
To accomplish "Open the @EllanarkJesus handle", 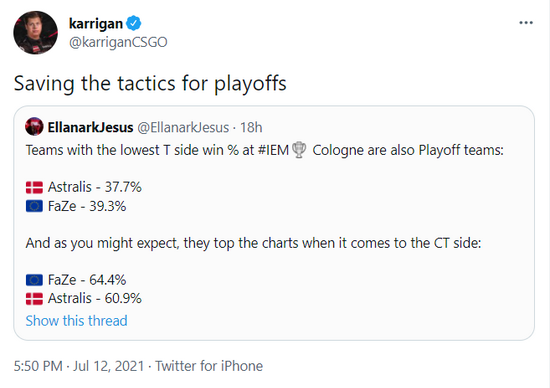I will [x=183, y=127].
